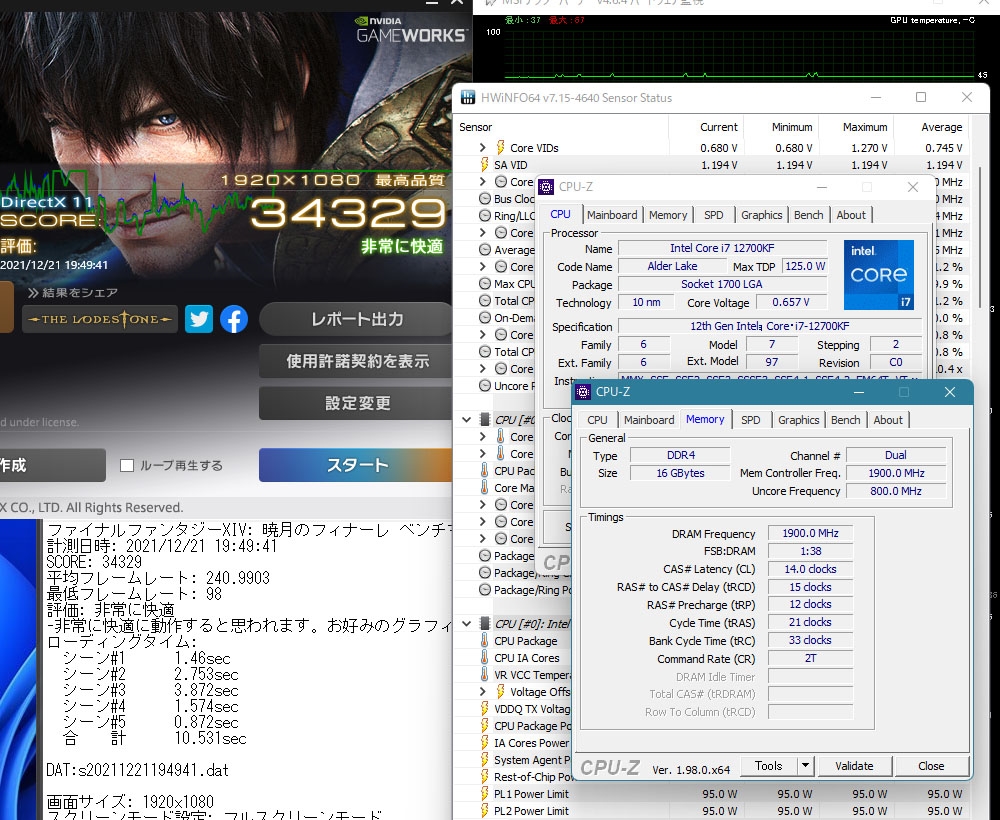Share result on Facebook icon
The width and height of the screenshot is (1000, 820).
[234, 319]
